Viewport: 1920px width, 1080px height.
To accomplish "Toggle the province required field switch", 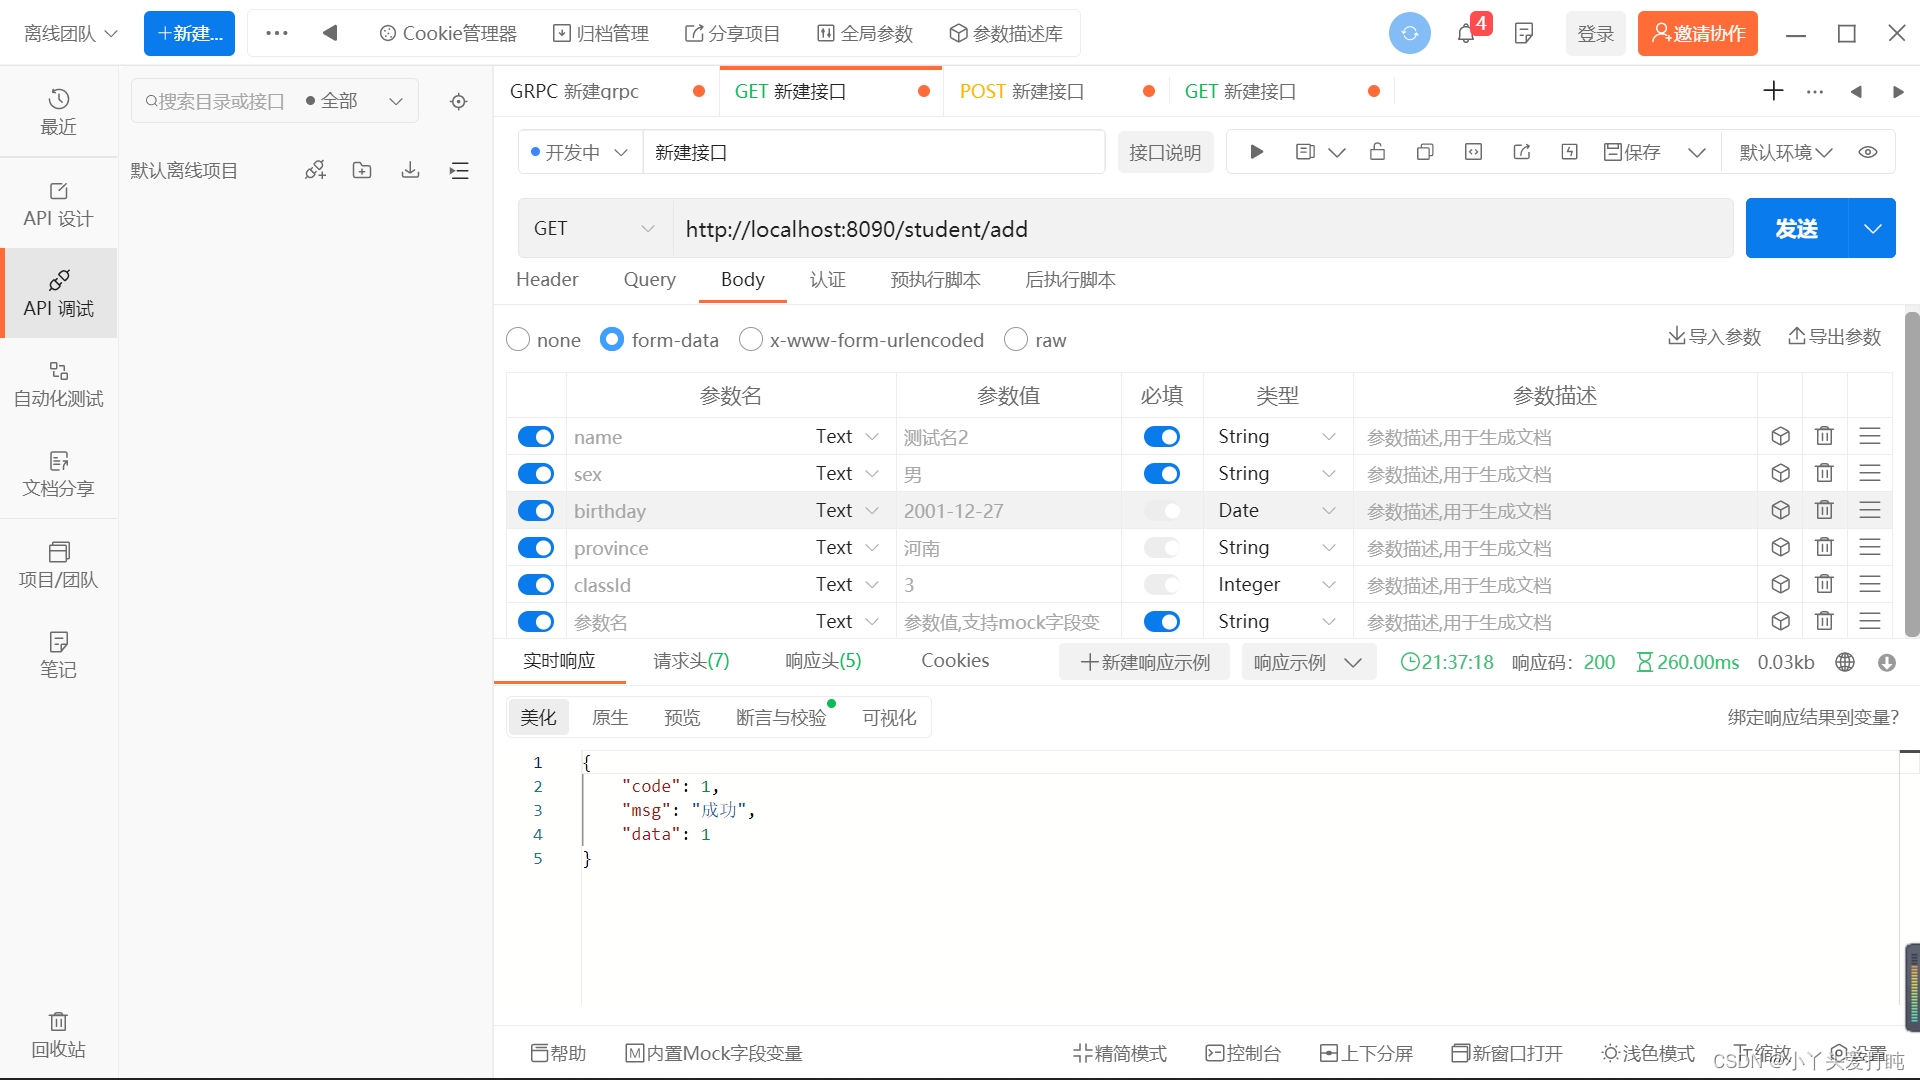I will point(1160,546).
